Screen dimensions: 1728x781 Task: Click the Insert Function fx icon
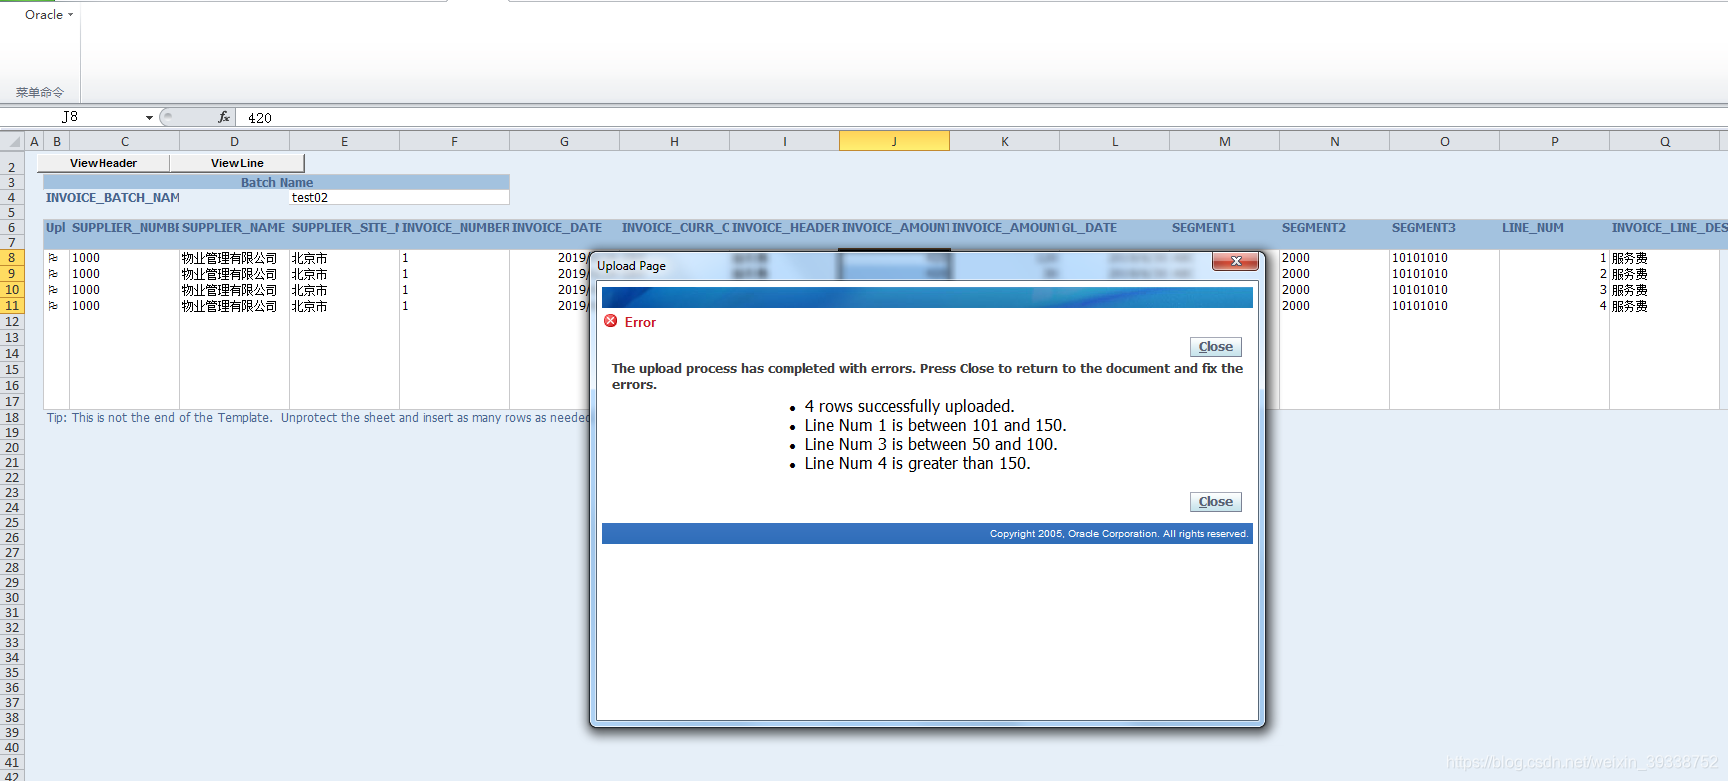(224, 117)
